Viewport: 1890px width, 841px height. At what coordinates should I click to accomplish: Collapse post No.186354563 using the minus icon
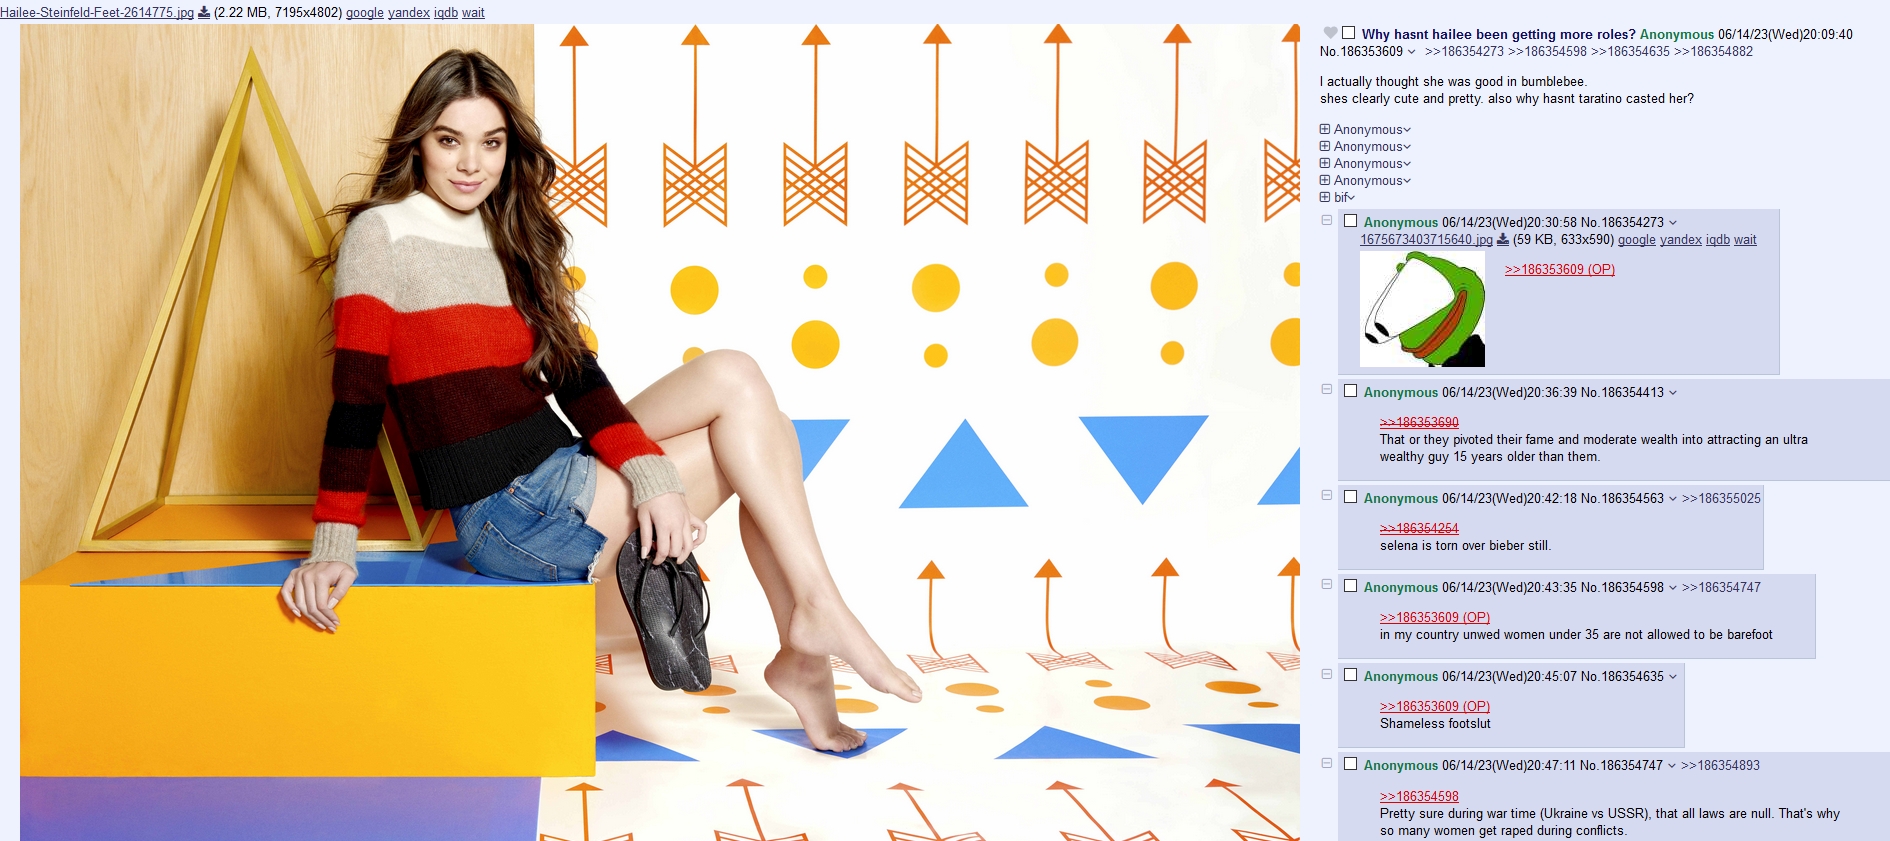(1327, 495)
